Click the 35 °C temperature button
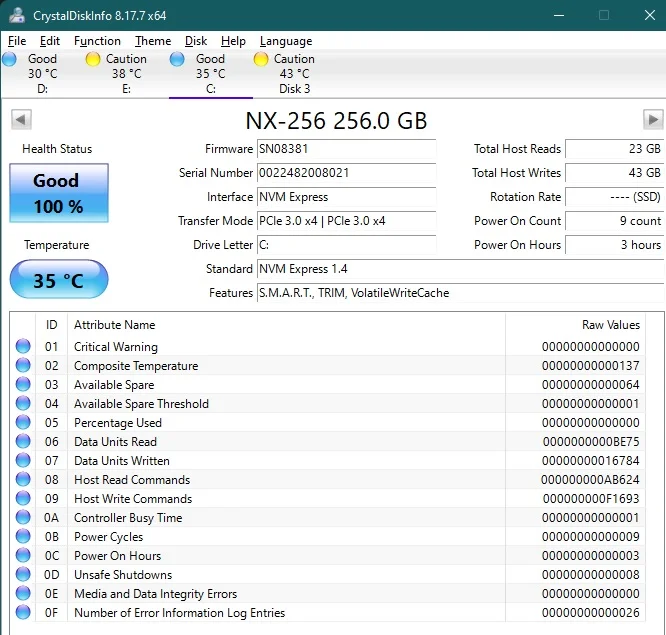The width and height of the screenshot is (666, 635). point(58,281)
